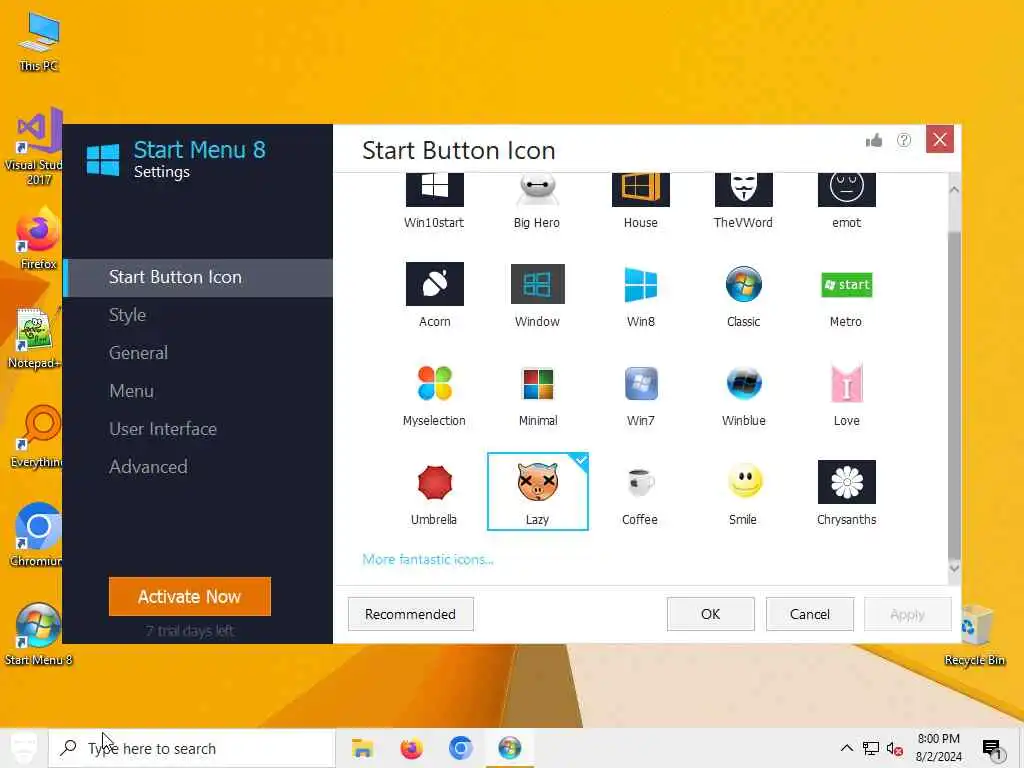Click the thumbs-up like icon
This screenshot has height=768, width=1024.
[x=874, y=140]
